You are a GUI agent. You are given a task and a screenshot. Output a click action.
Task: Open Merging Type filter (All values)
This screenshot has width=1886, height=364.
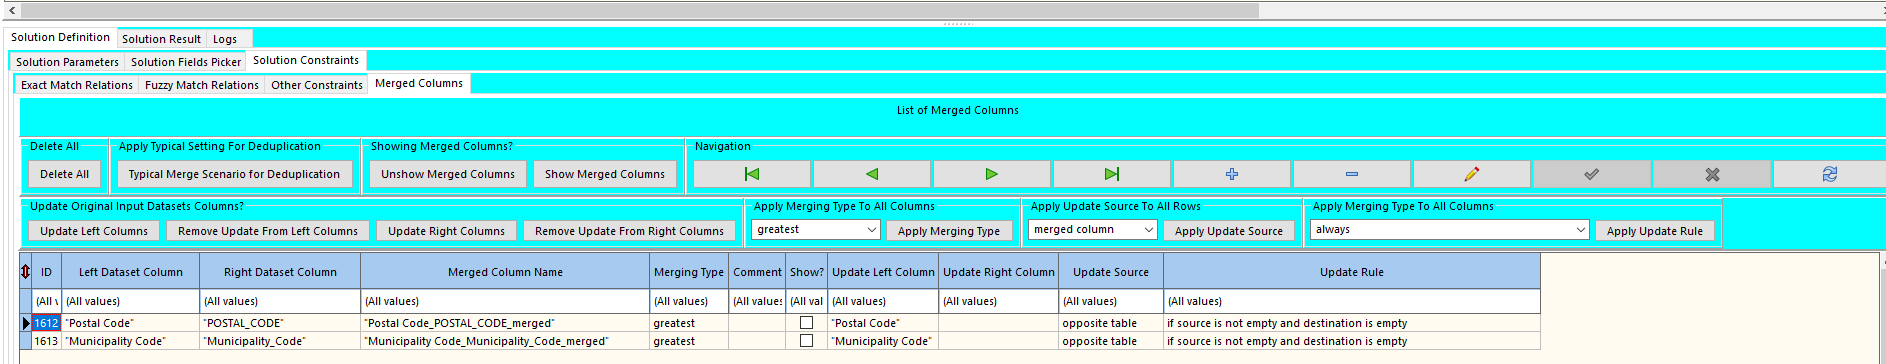(x=689, y=301)
